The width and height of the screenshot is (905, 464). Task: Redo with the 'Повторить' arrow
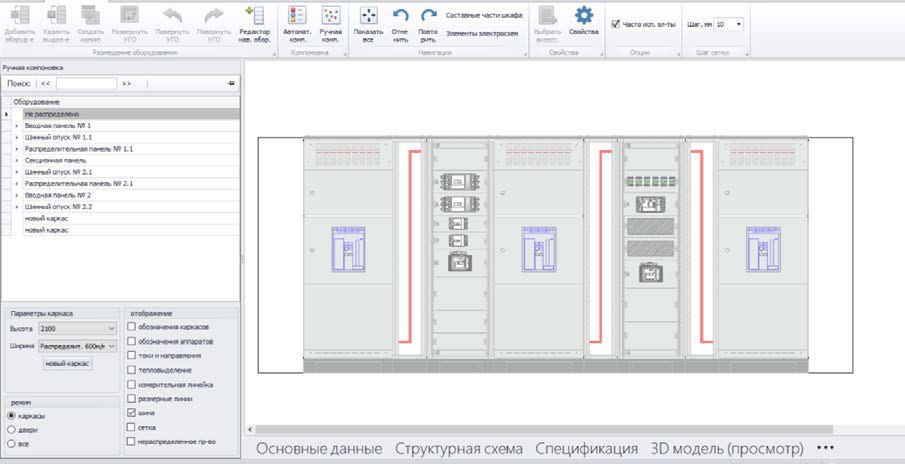click(428, 21)
